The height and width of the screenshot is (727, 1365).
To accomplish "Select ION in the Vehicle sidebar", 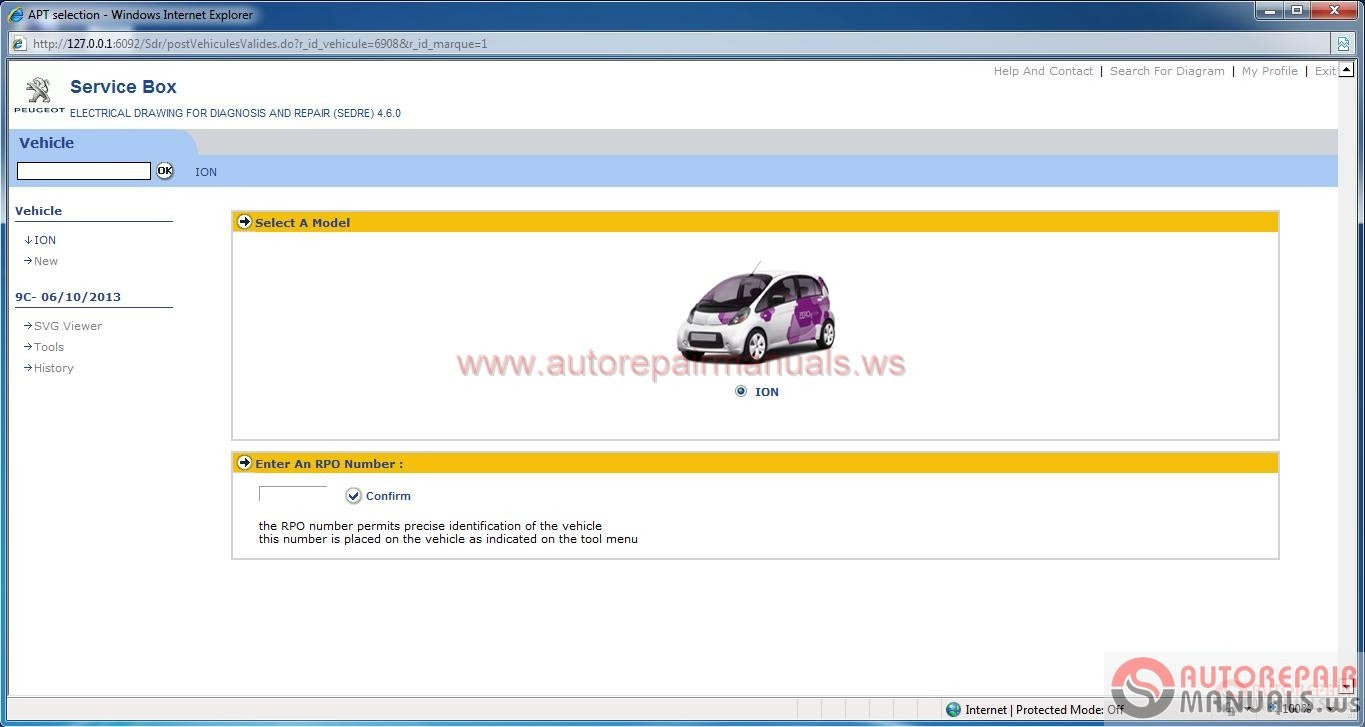I will (45, 240).
